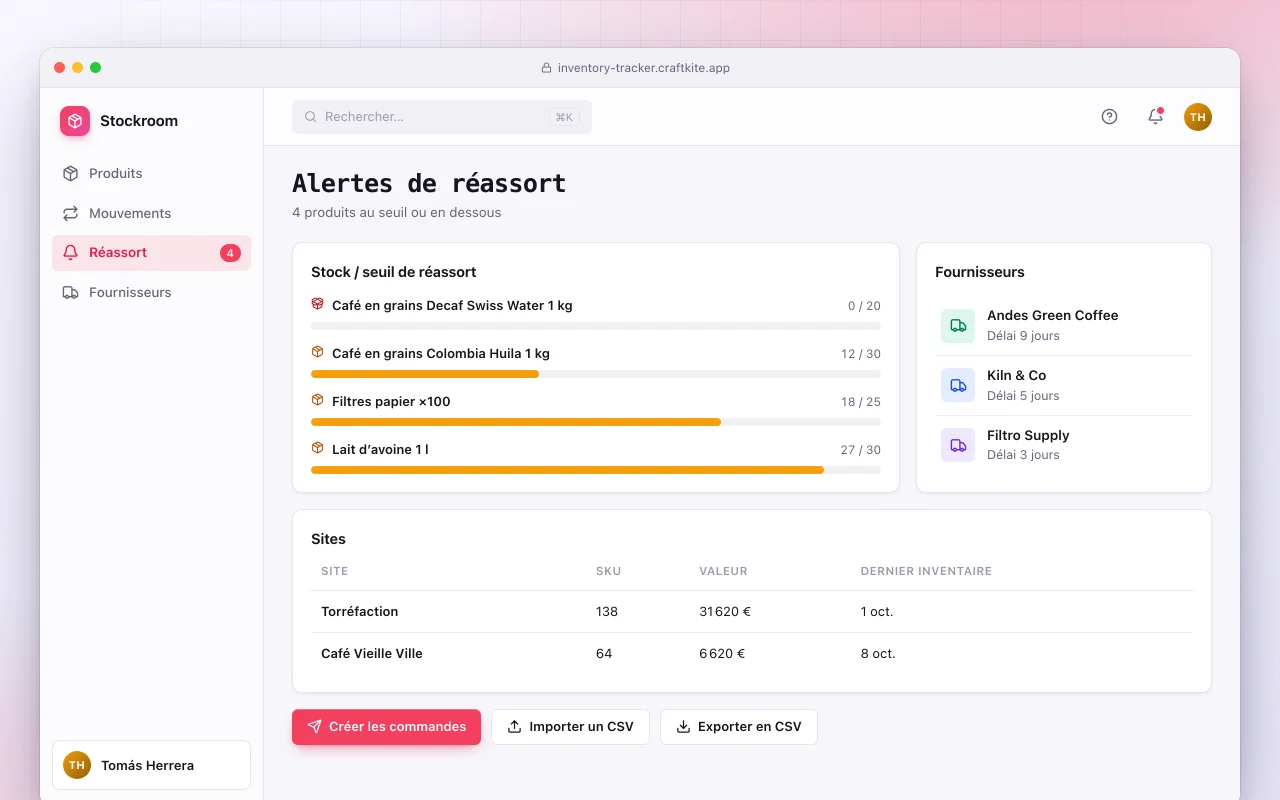Click the Filtro Supply truck icon
The height and width of the screenshot is (800, 1280).
(x=958, y=445)
